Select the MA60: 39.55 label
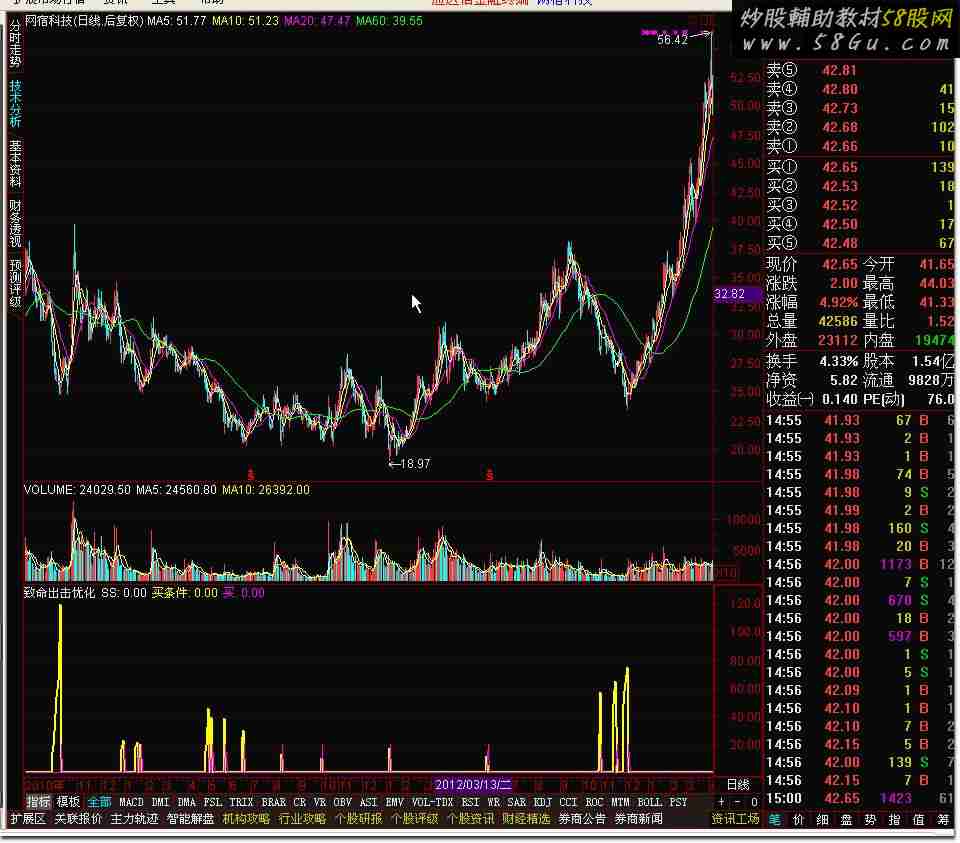The width and height of the screenshot is (960, 843). (x=389, y=21)
